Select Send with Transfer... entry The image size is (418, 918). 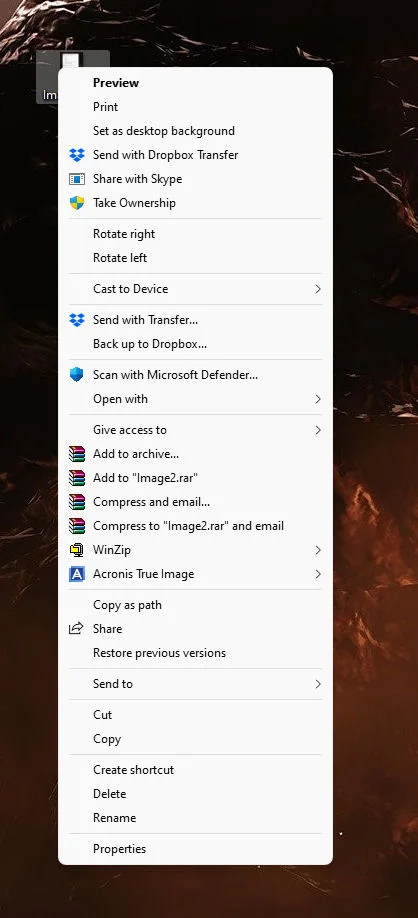coord(196,320)
